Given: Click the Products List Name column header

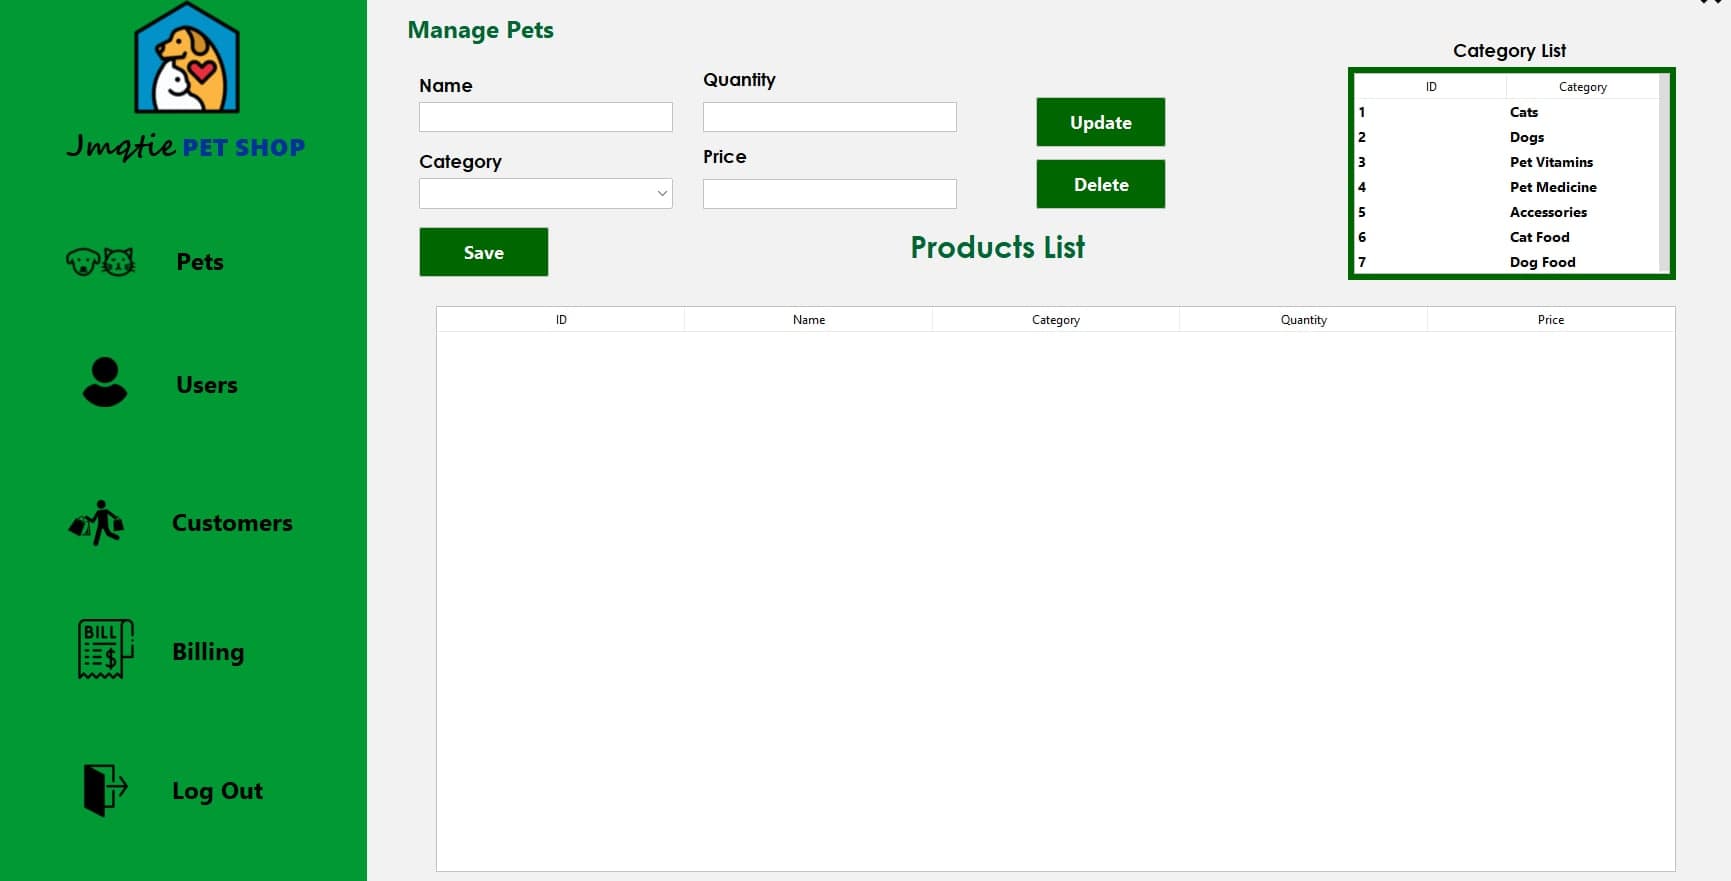Looking at the screenshot, I should pos(809,320).
